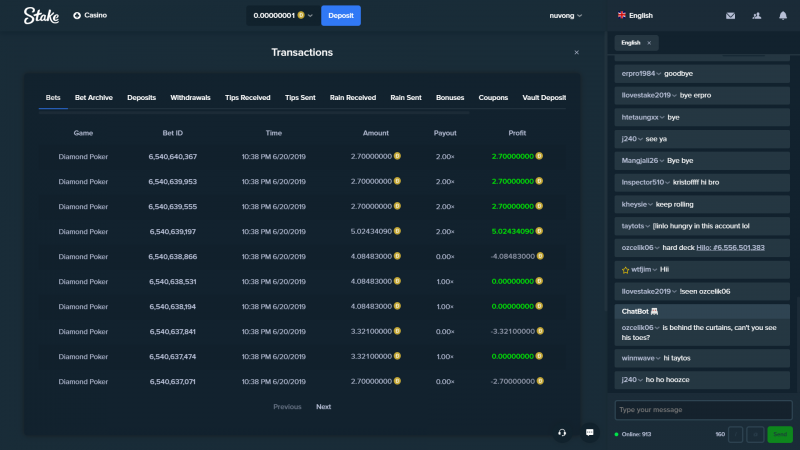This screenshot has width=800, height=450.
Task: Expand user menu for erpro1984
Action: pos(659,74)
